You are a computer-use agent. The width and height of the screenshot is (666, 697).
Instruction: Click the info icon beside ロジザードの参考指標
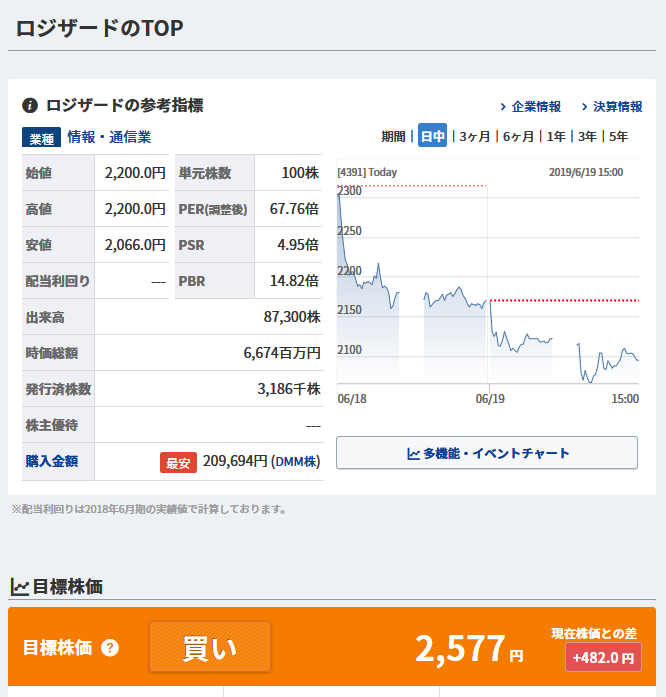30,106
